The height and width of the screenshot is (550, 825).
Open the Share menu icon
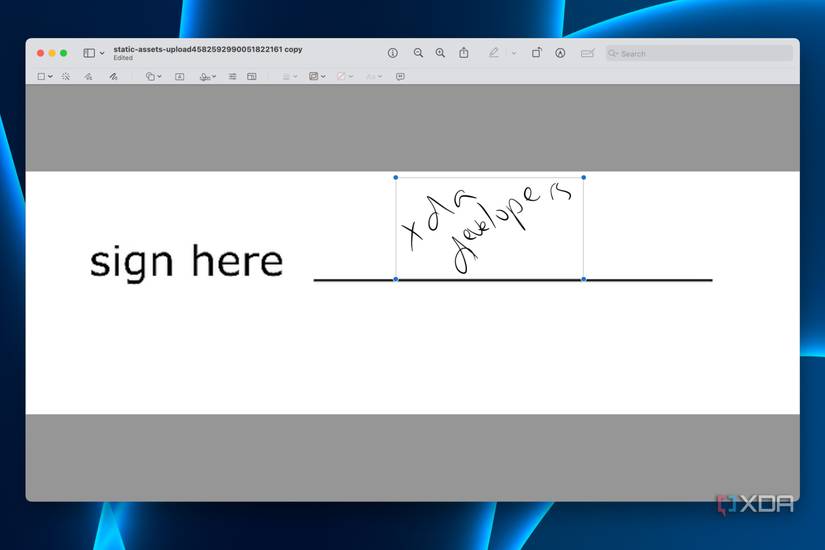[x=464, y=53]
